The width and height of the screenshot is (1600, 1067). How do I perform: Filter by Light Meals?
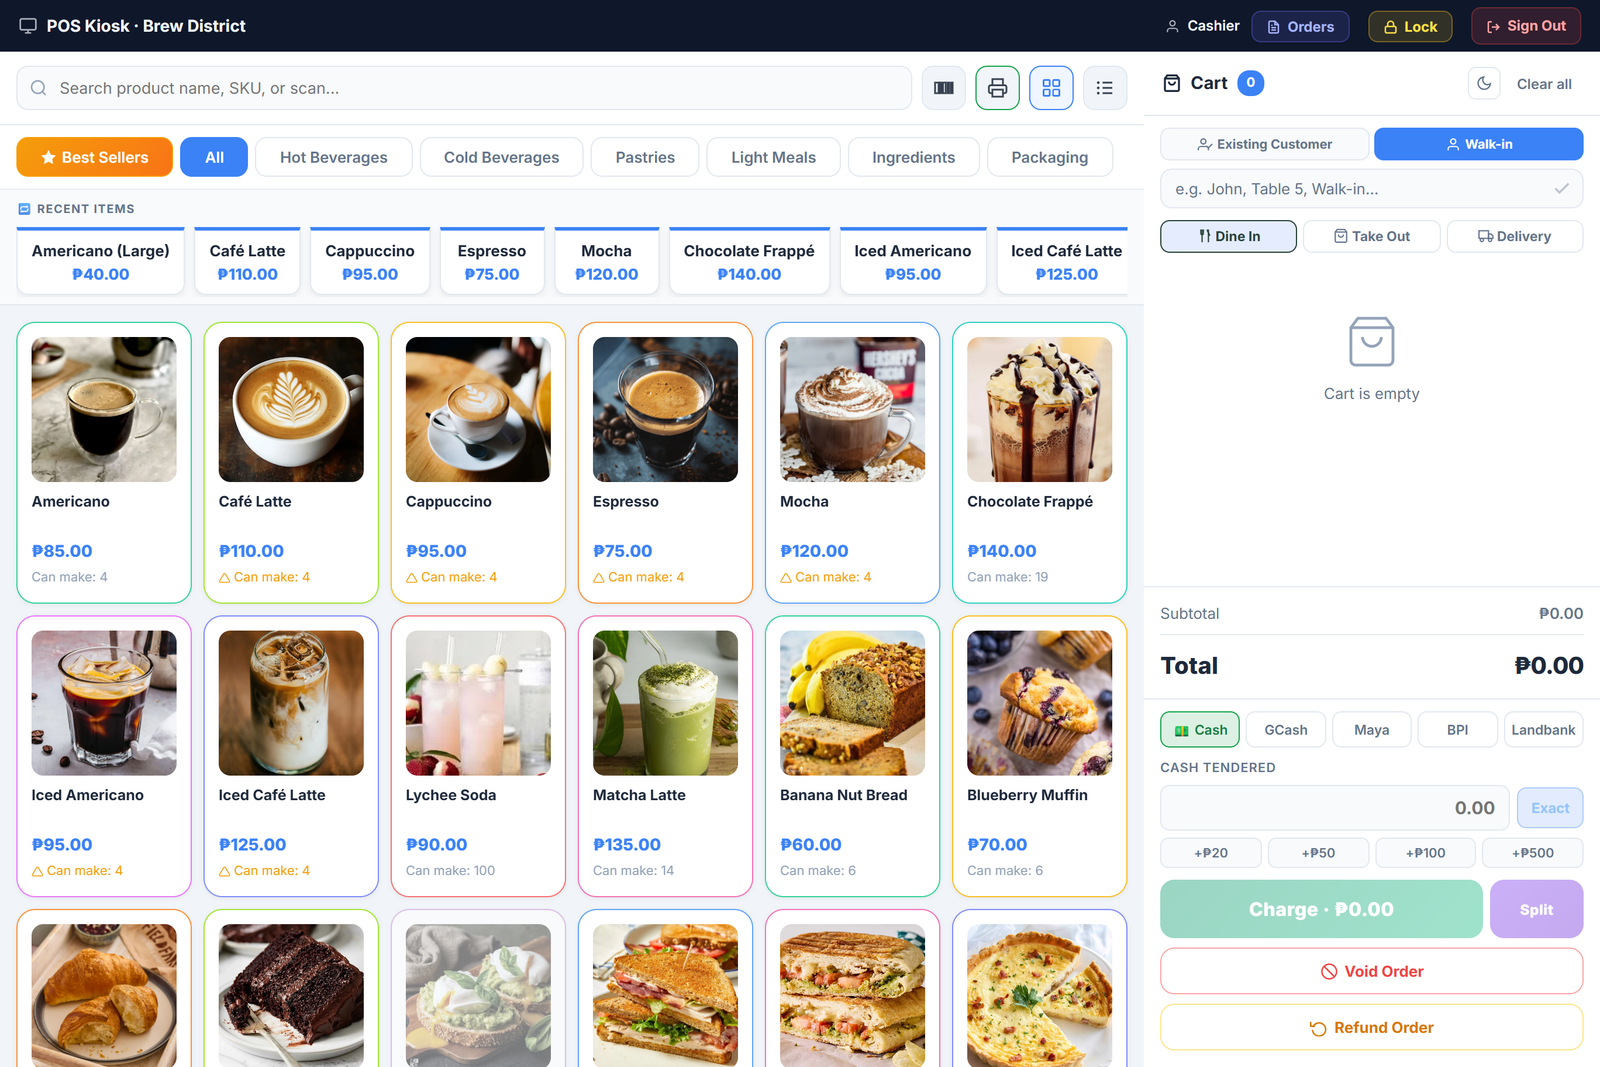pyautogui.click(x=773, y=157)
